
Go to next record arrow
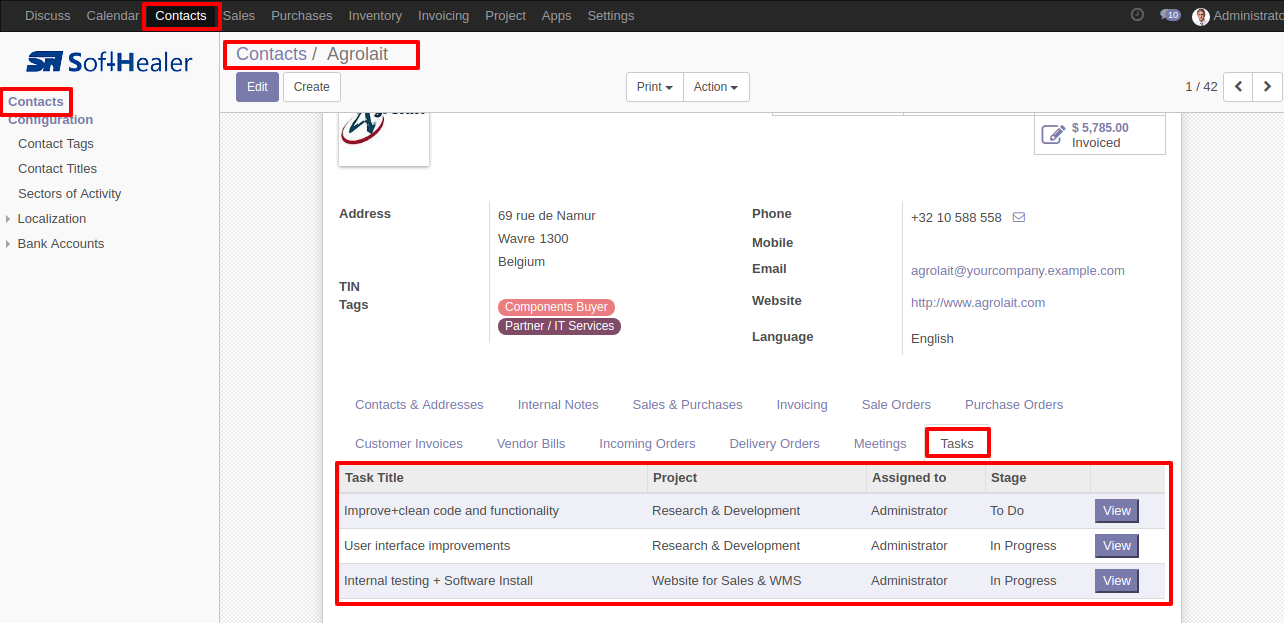[1267, 87]
